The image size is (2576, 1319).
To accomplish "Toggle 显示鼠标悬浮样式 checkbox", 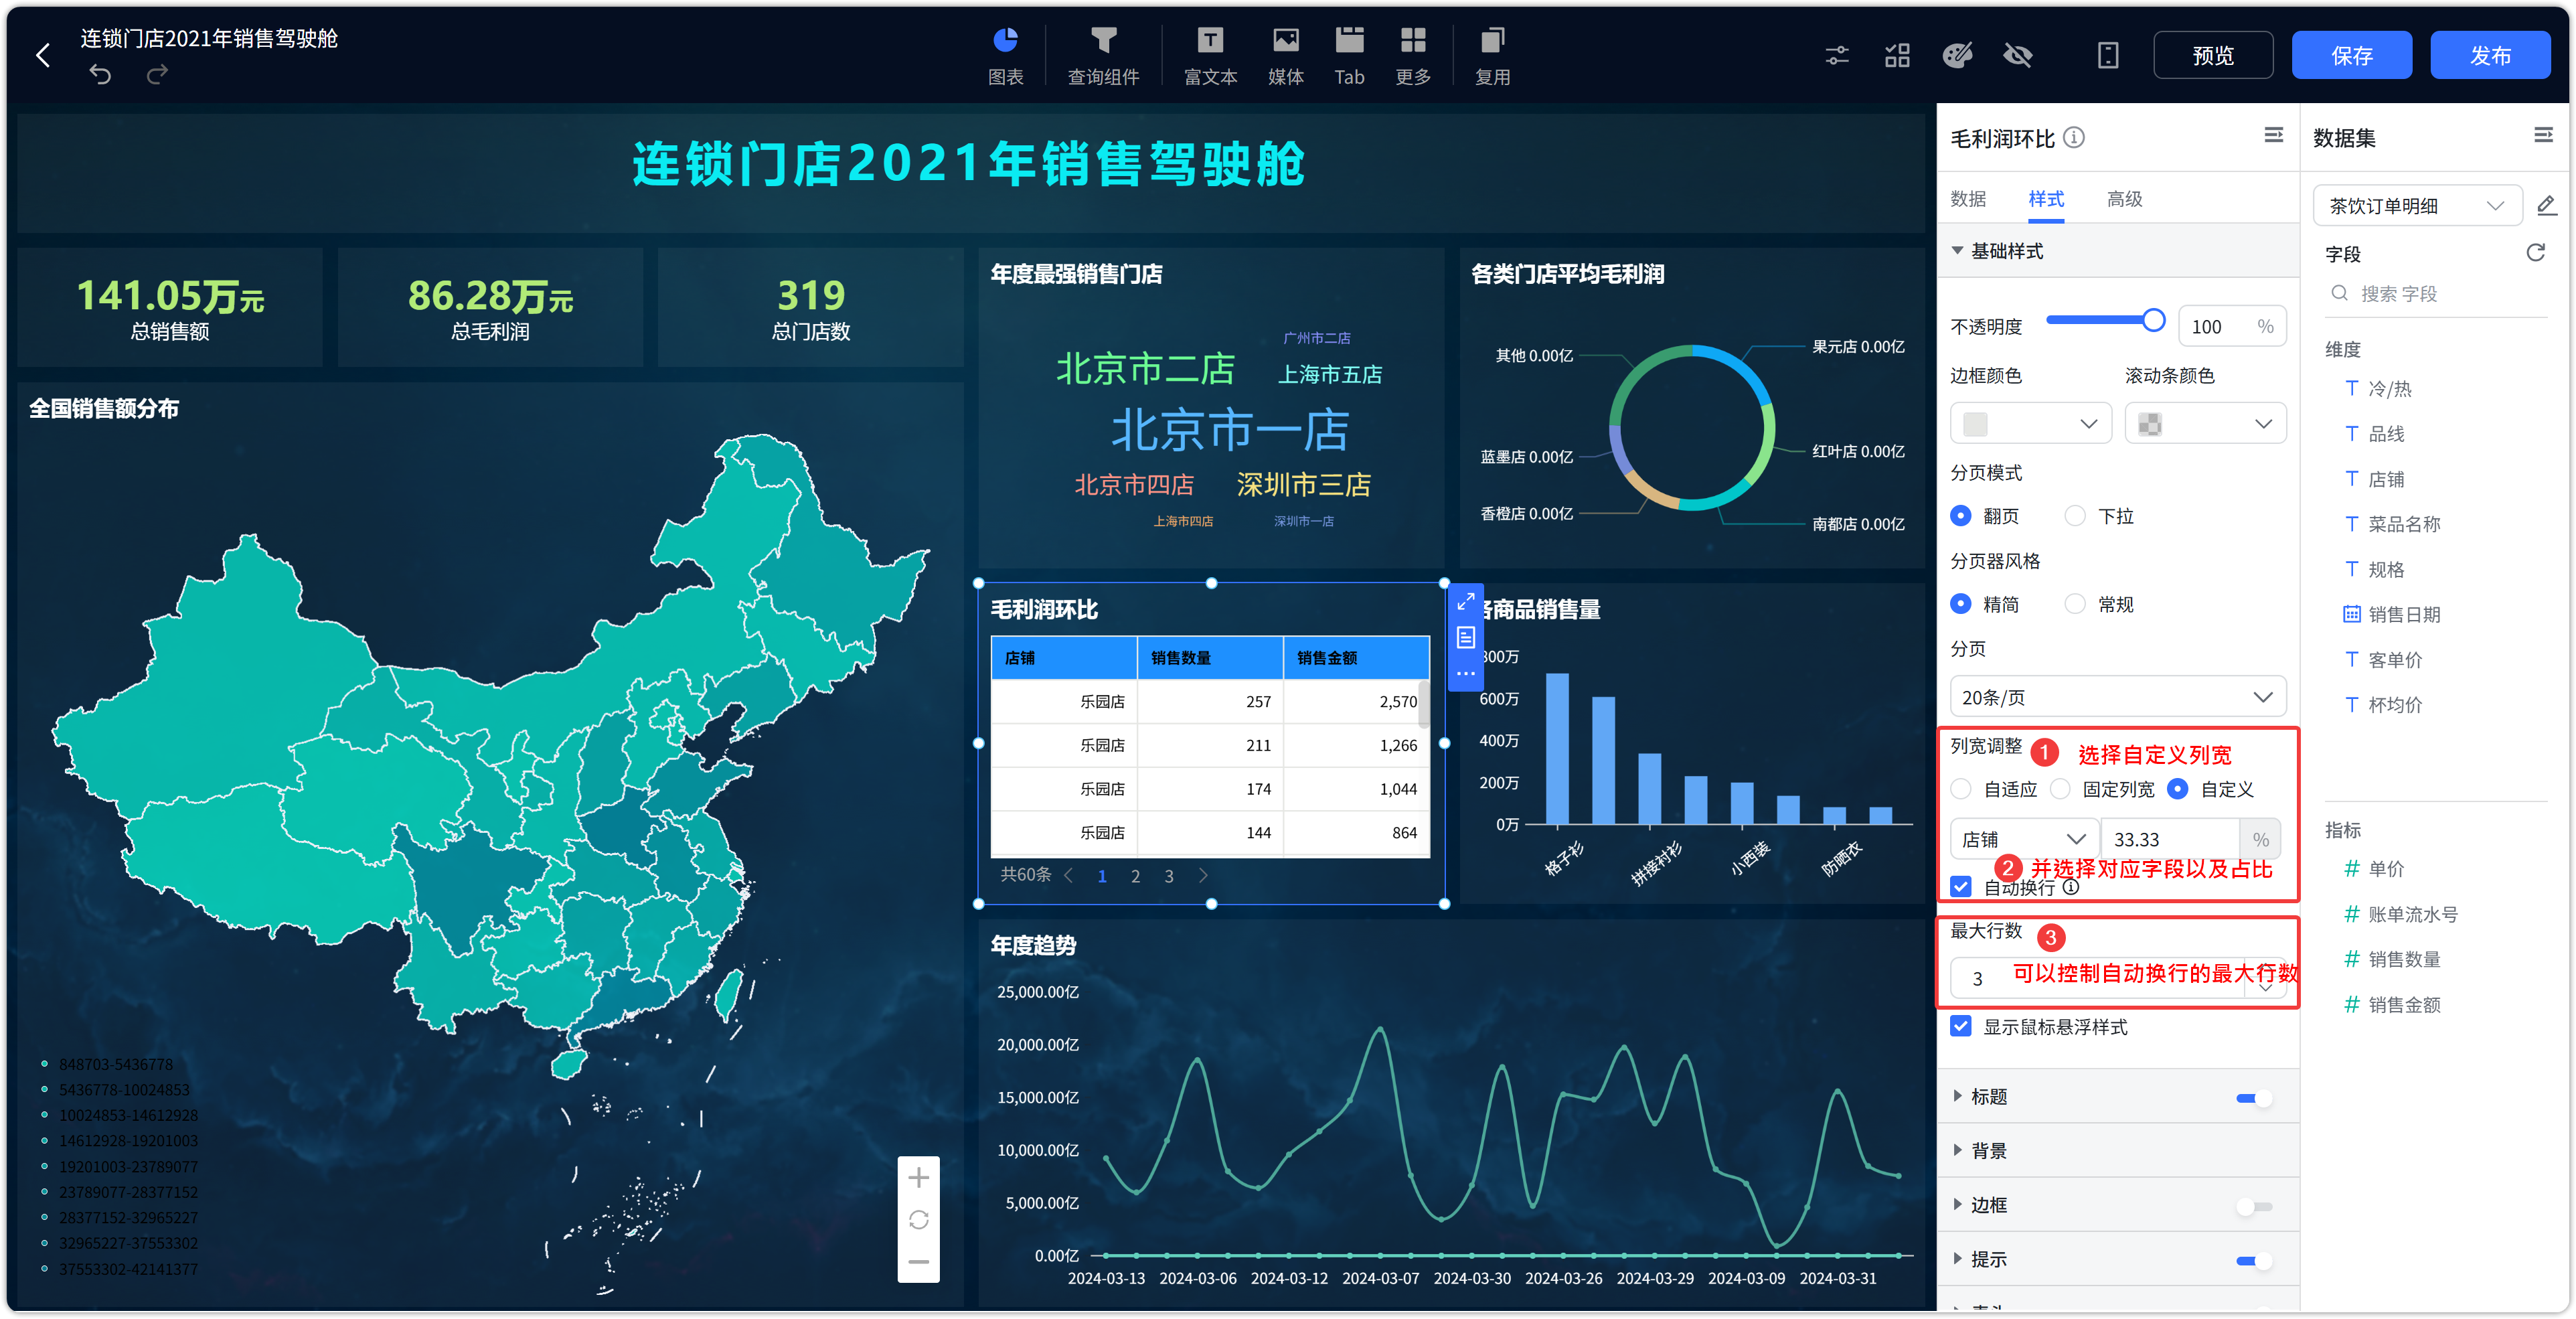I will (1961, 1026).
